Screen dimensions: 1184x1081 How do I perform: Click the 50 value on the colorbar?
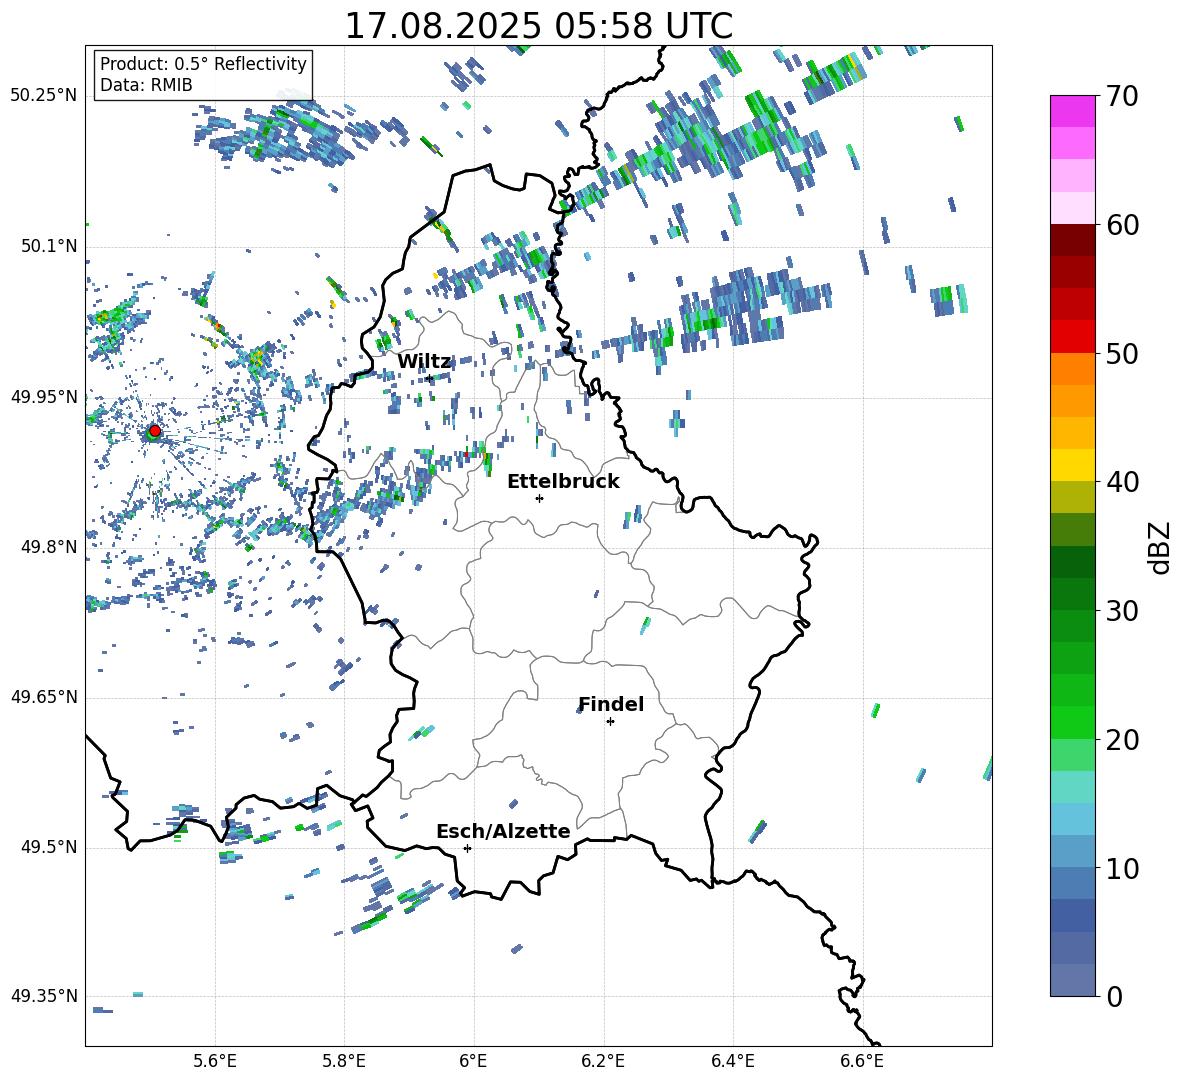click(x=1122, y=354)
